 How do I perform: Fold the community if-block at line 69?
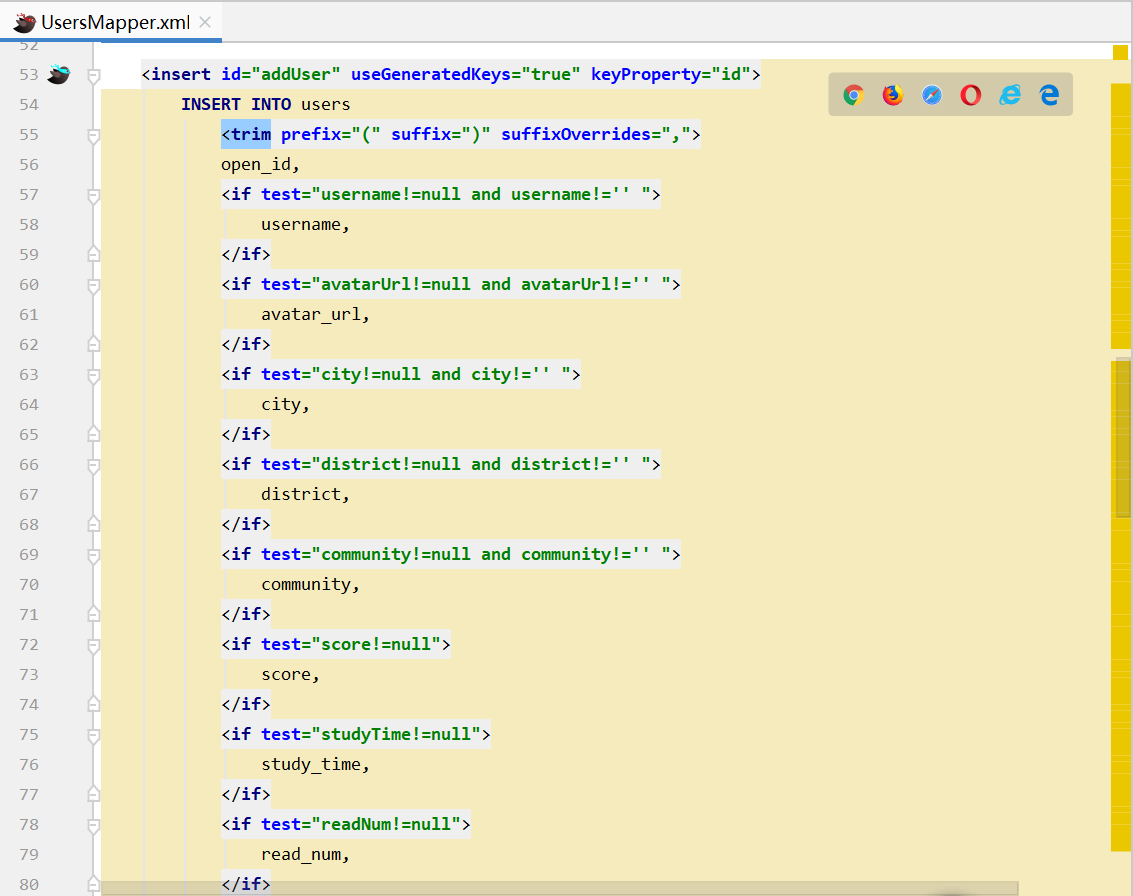tap(93, 555)
